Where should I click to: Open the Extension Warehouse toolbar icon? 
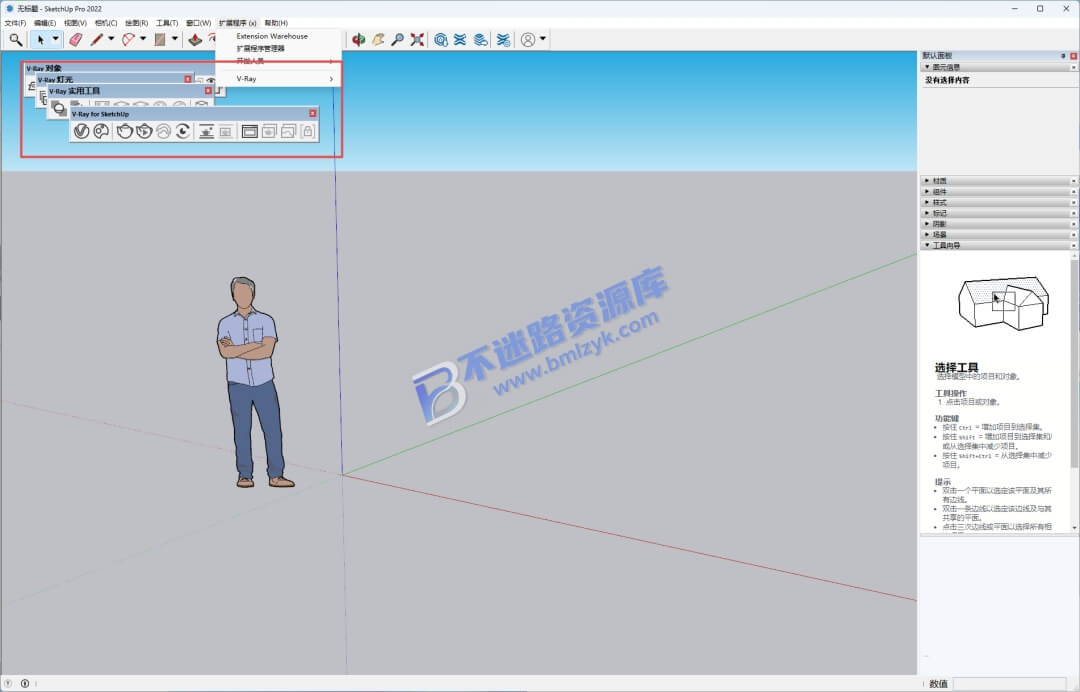(460, 40)
